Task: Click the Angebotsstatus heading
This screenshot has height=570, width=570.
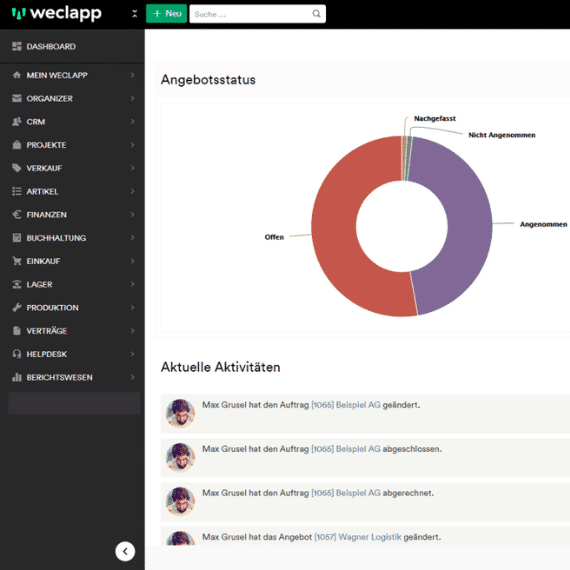Action: tap(208, 80)
